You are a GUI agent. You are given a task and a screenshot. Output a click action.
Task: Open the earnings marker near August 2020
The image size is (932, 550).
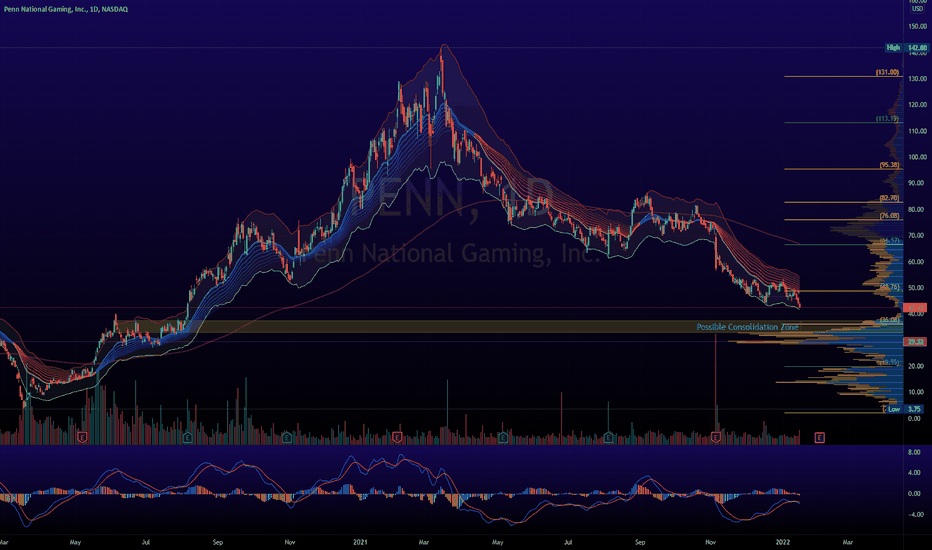(188, 438)
